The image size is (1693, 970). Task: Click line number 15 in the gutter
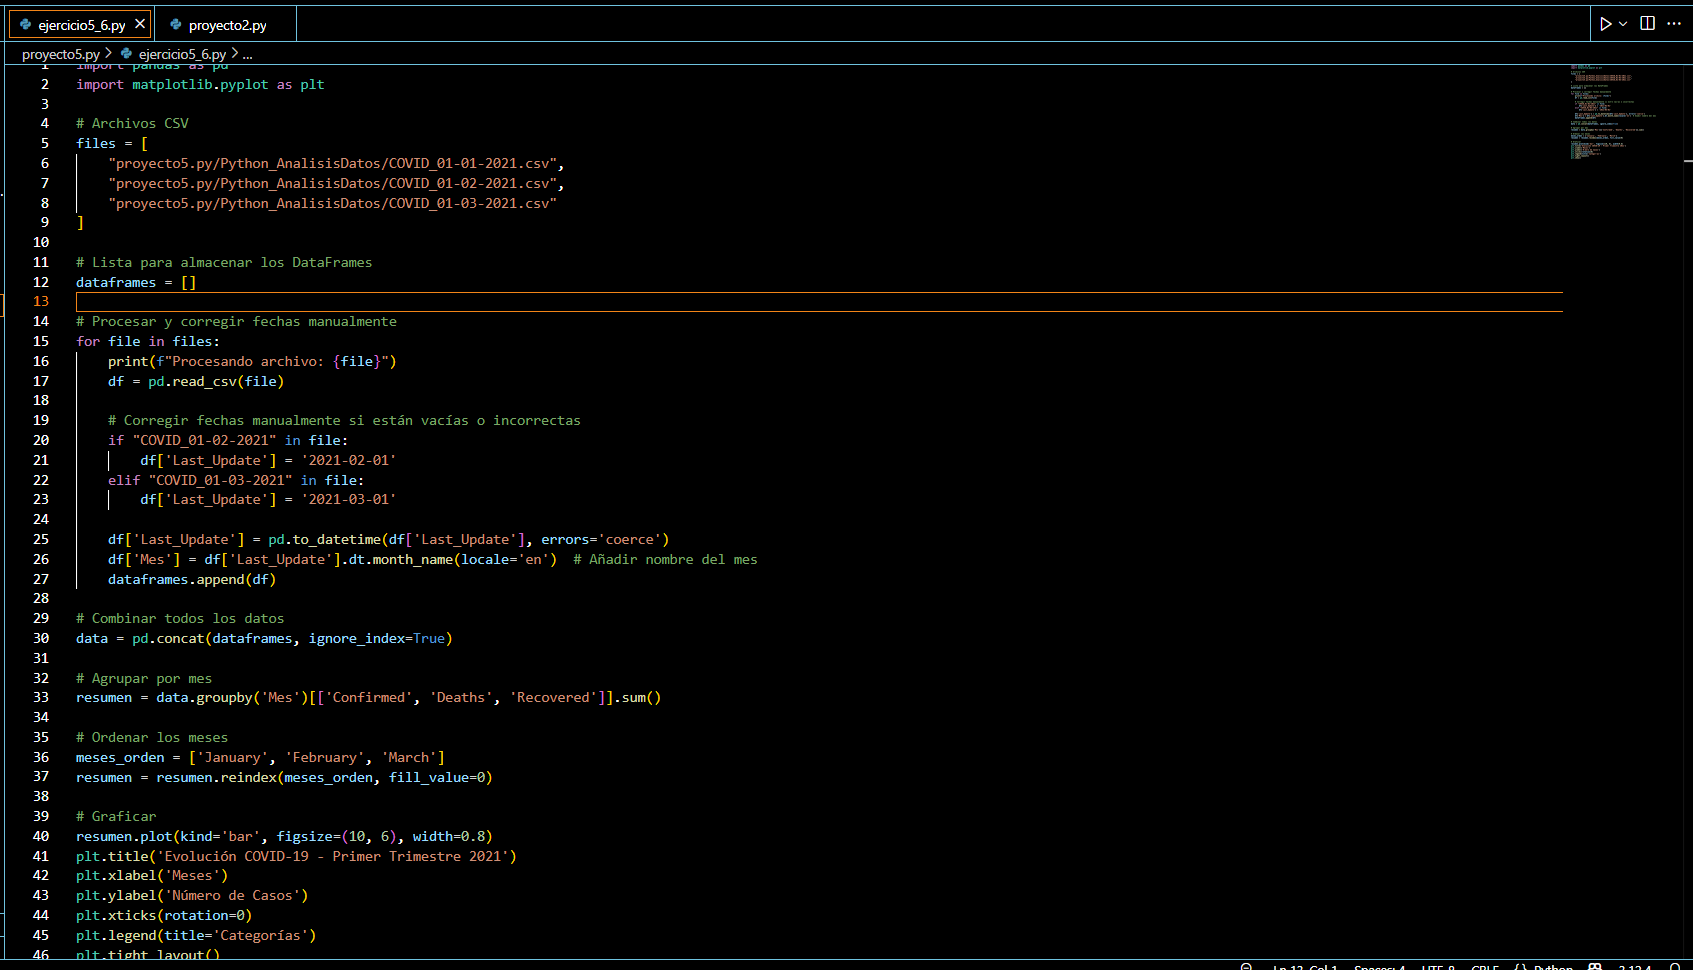point(40,341)
